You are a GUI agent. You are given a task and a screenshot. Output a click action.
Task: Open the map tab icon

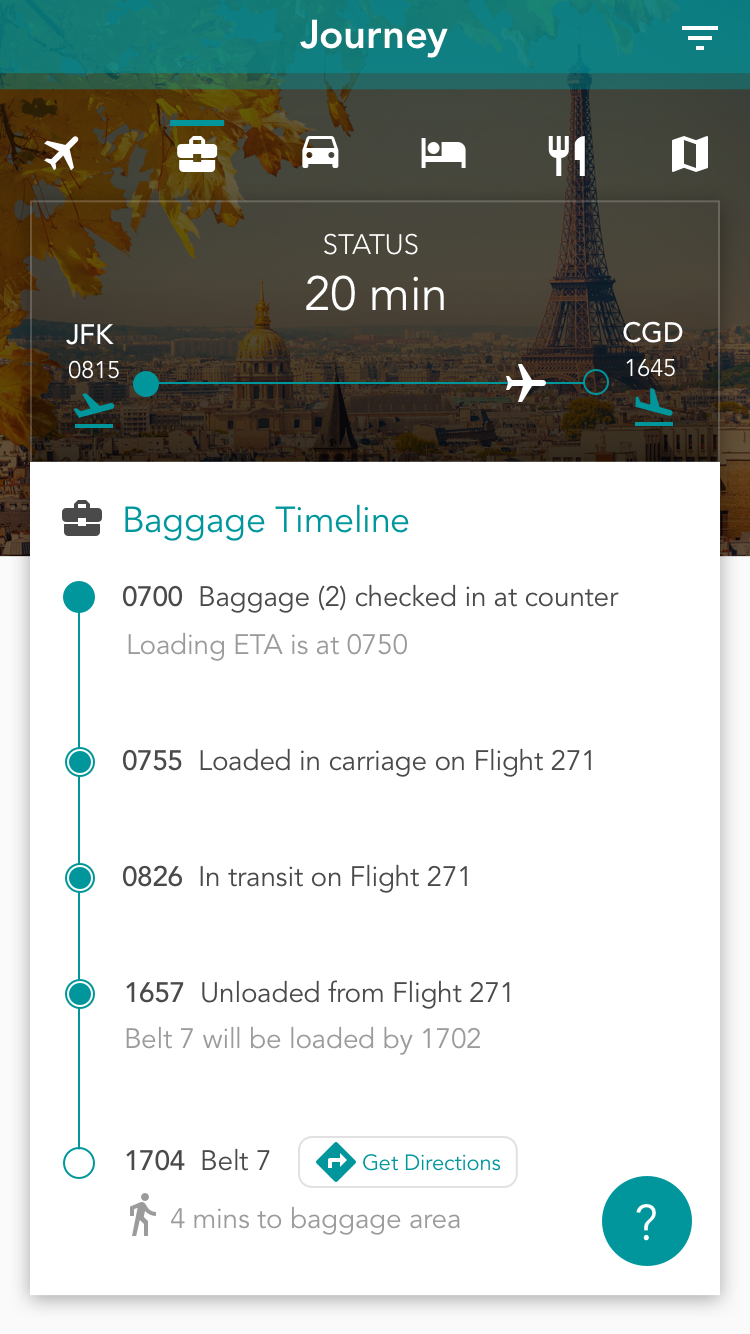click(x=690, y=154)
